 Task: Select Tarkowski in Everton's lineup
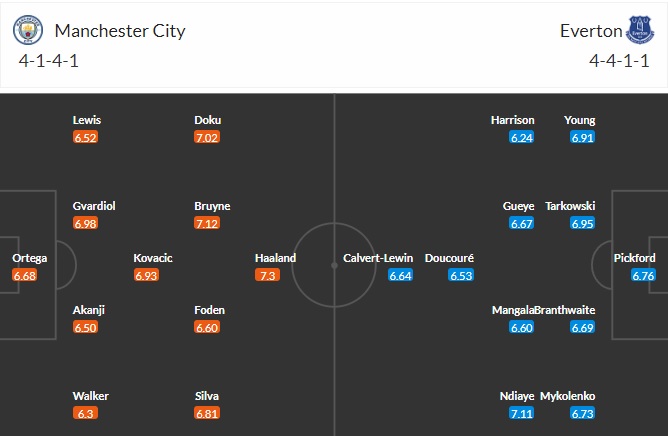pyautogui.click(x=569, y=206)
